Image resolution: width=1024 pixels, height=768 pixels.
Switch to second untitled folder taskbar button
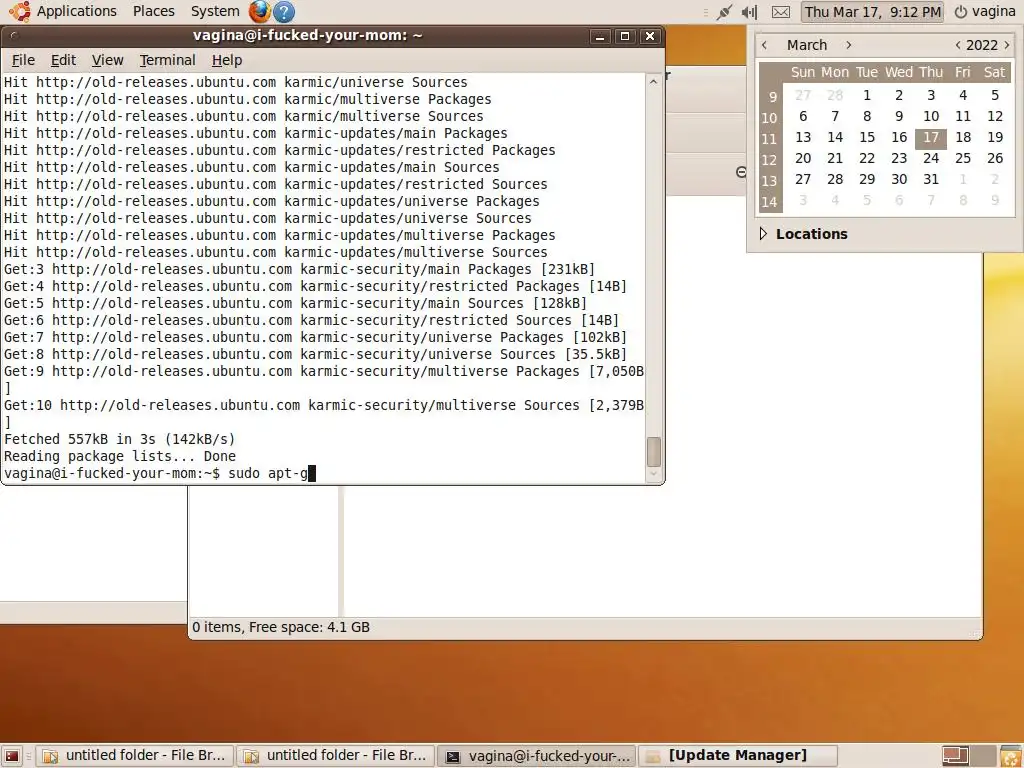click(335, 756)
